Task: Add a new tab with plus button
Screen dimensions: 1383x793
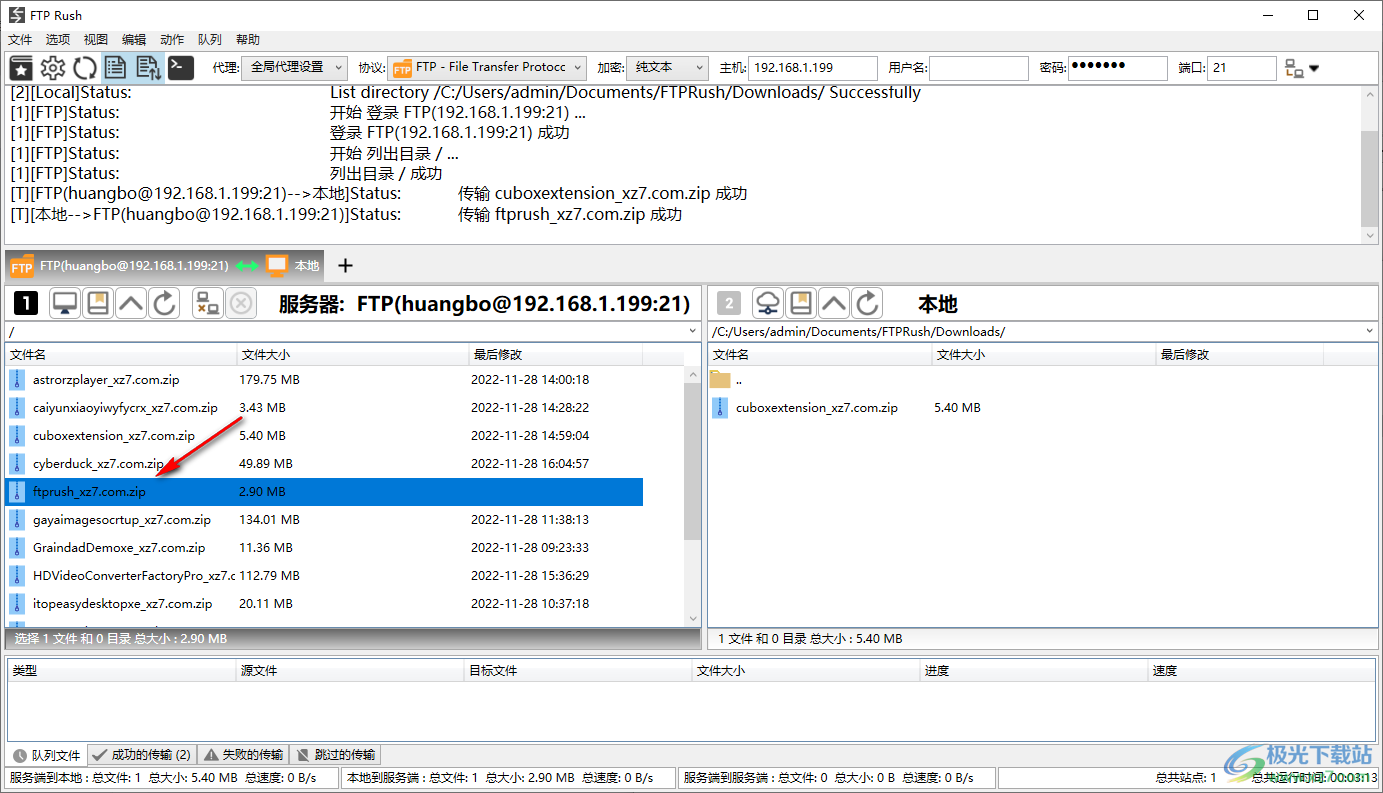Action: tap(345, 265)
